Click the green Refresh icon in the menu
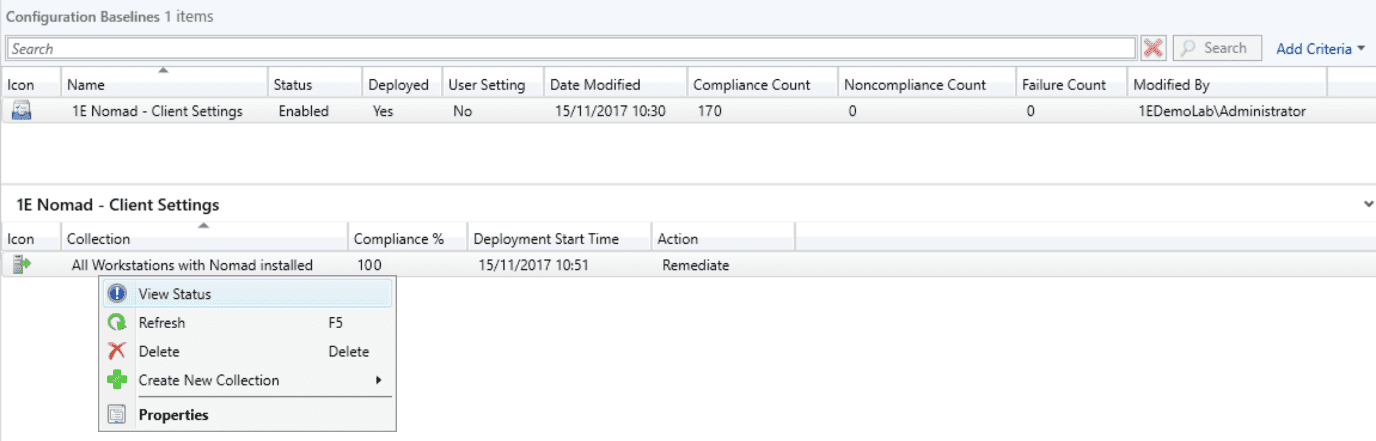 coord(117,323)
